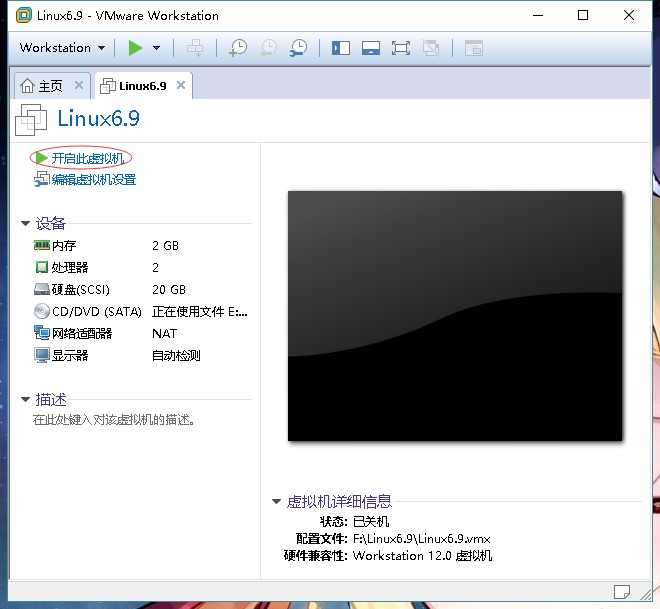Viewport: 660px width, 609px height.
Task: Click the description field 在此处键入对该虚拟机的描述
Action: coord(114,420)
